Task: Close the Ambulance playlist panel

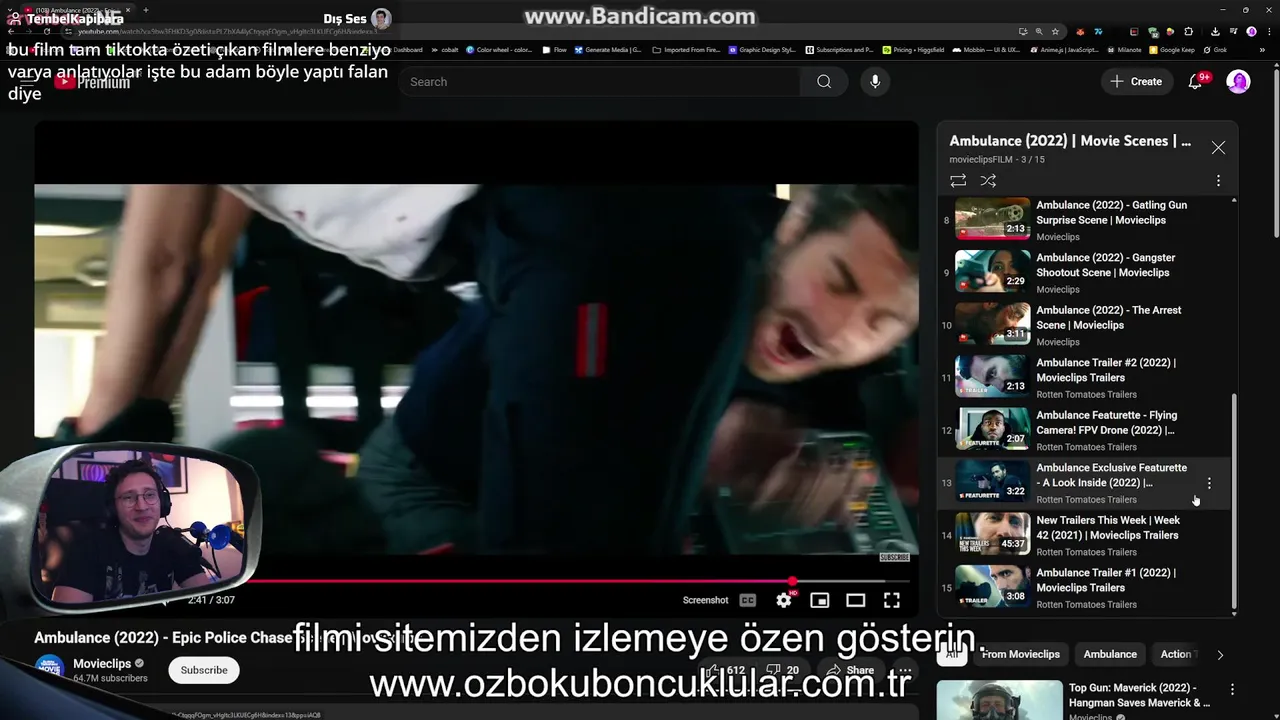Action: (1218, 147)
